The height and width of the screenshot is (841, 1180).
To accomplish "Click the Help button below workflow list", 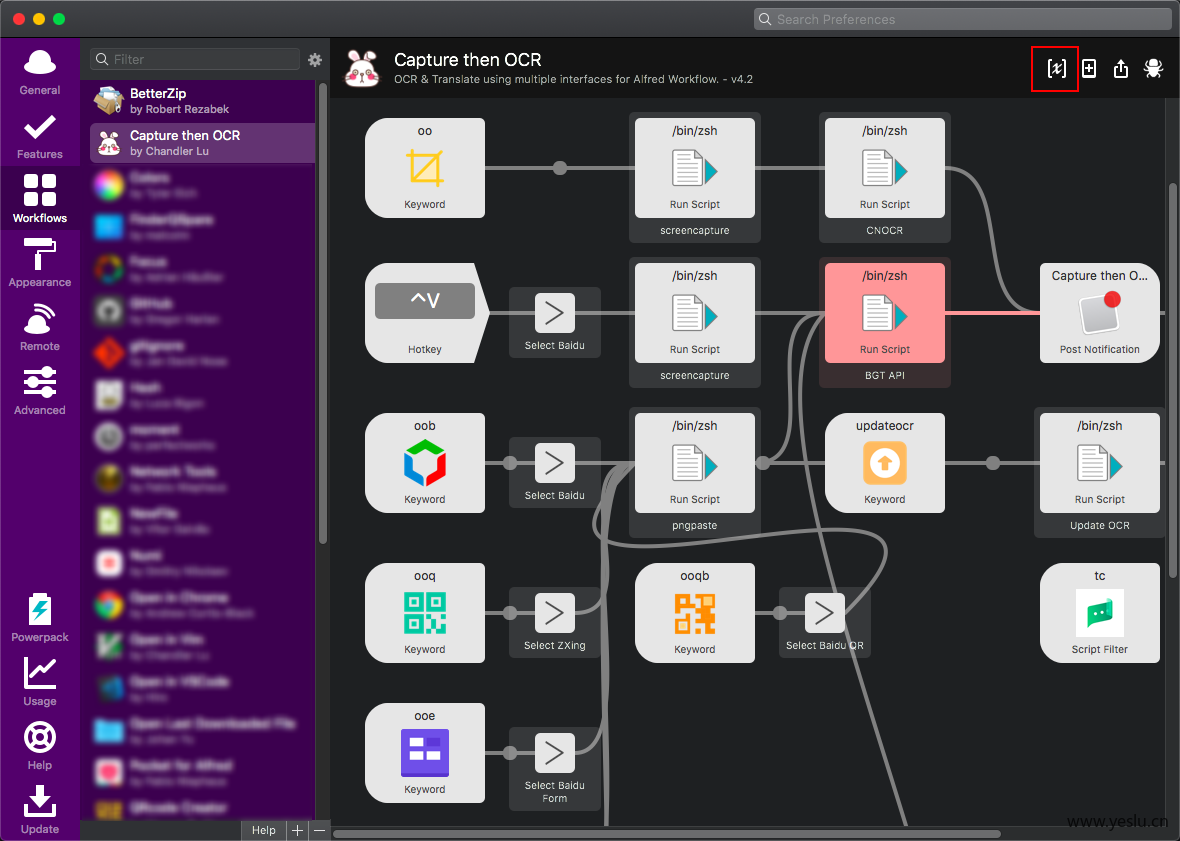I will [x=263, y=830].
